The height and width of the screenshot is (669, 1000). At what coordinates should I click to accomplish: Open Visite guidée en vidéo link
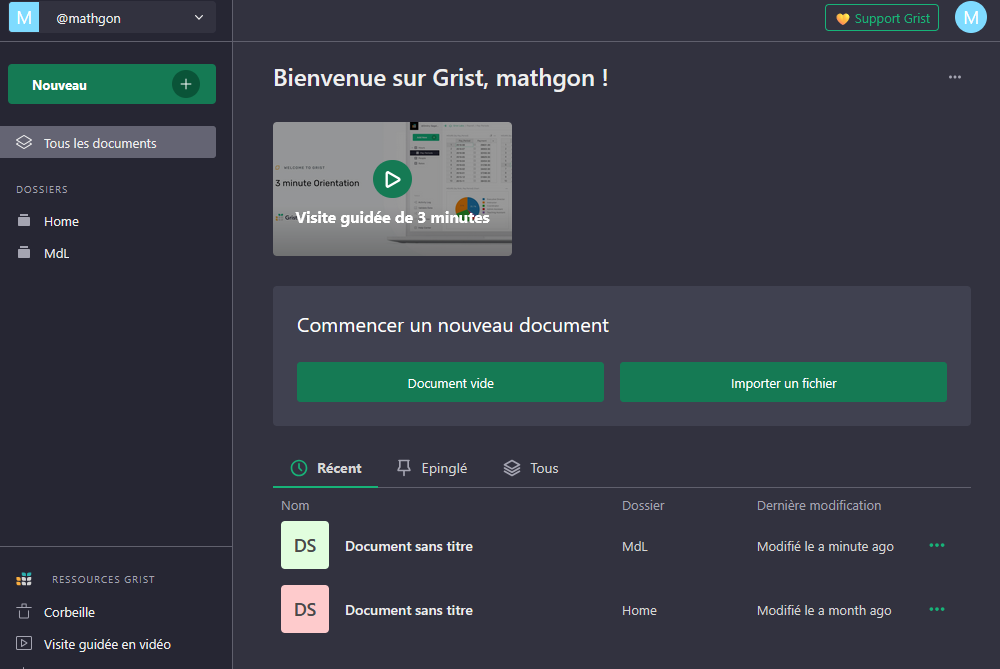[x=106, y=644]
